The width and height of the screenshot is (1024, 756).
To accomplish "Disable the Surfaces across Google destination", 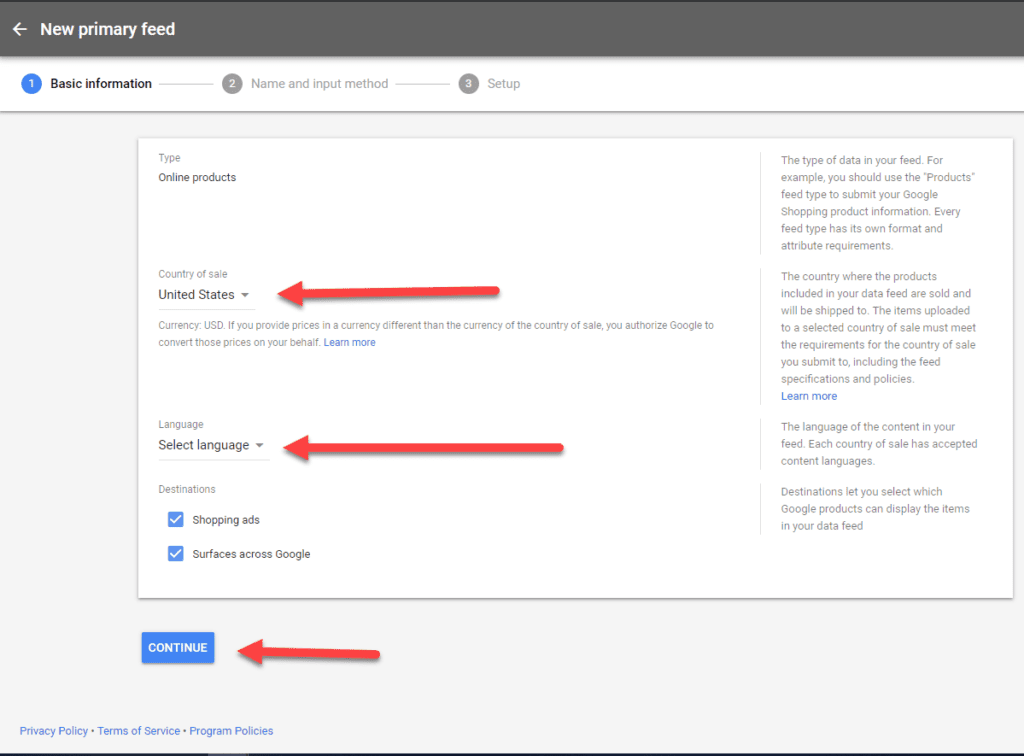I will (x=176, y=552).
